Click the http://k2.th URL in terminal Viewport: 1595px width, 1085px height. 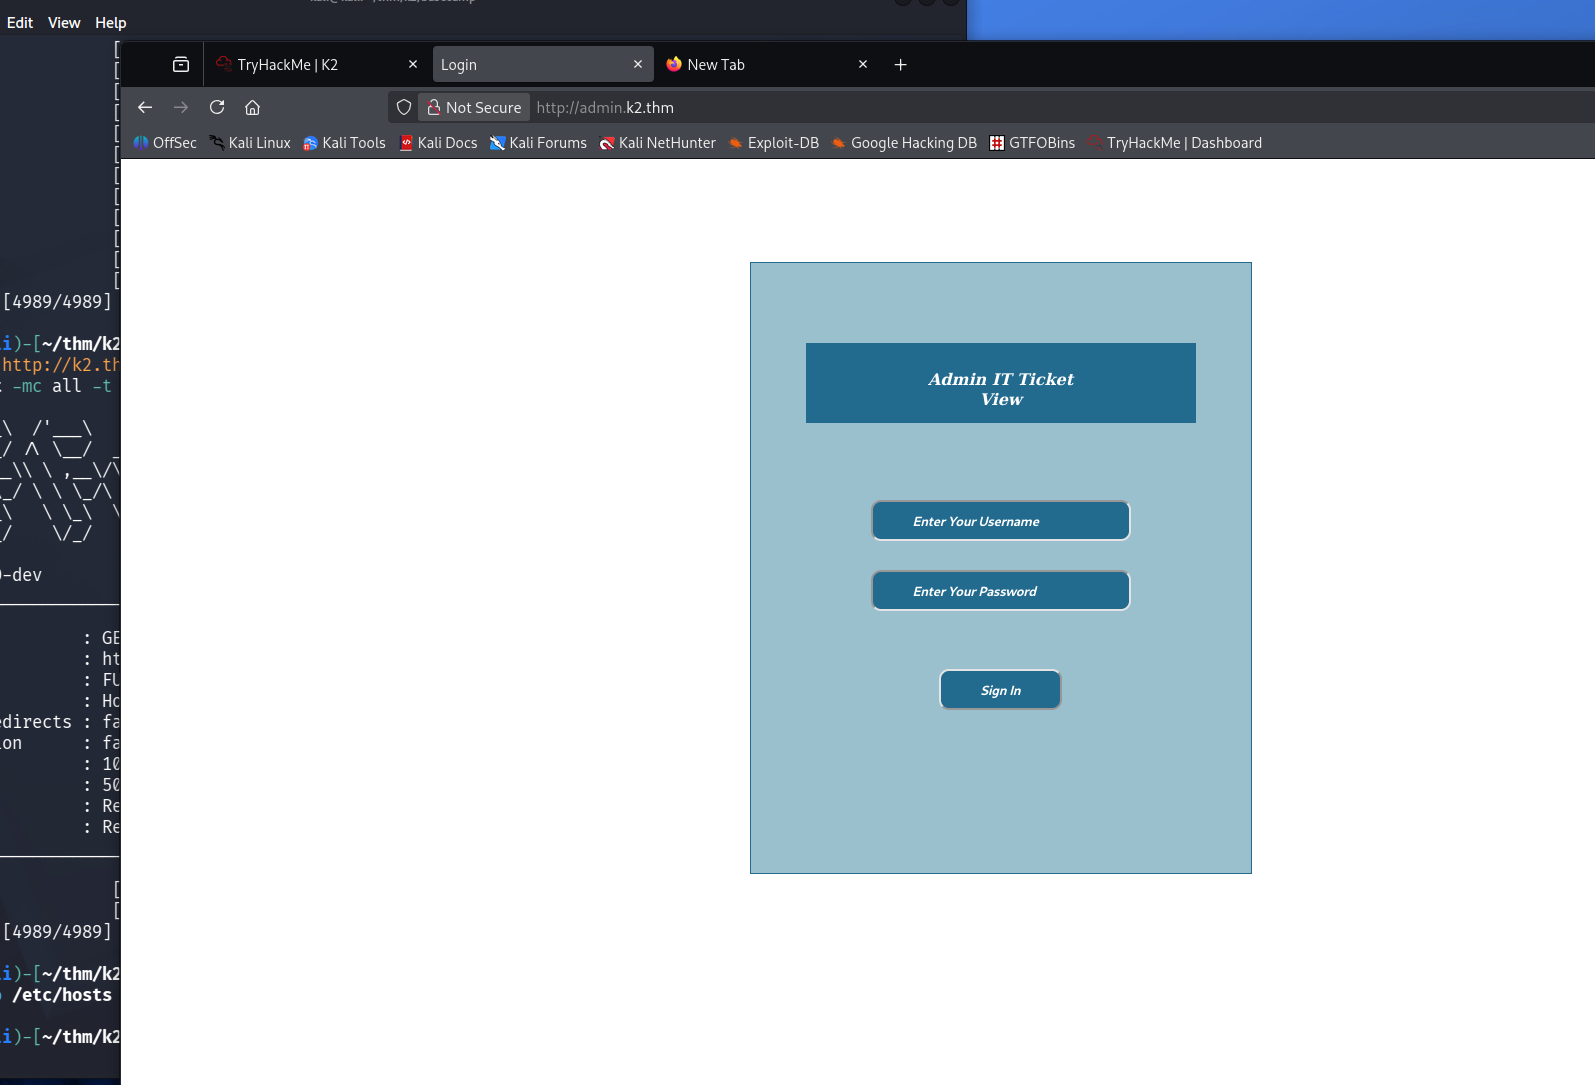pos(60,365)
